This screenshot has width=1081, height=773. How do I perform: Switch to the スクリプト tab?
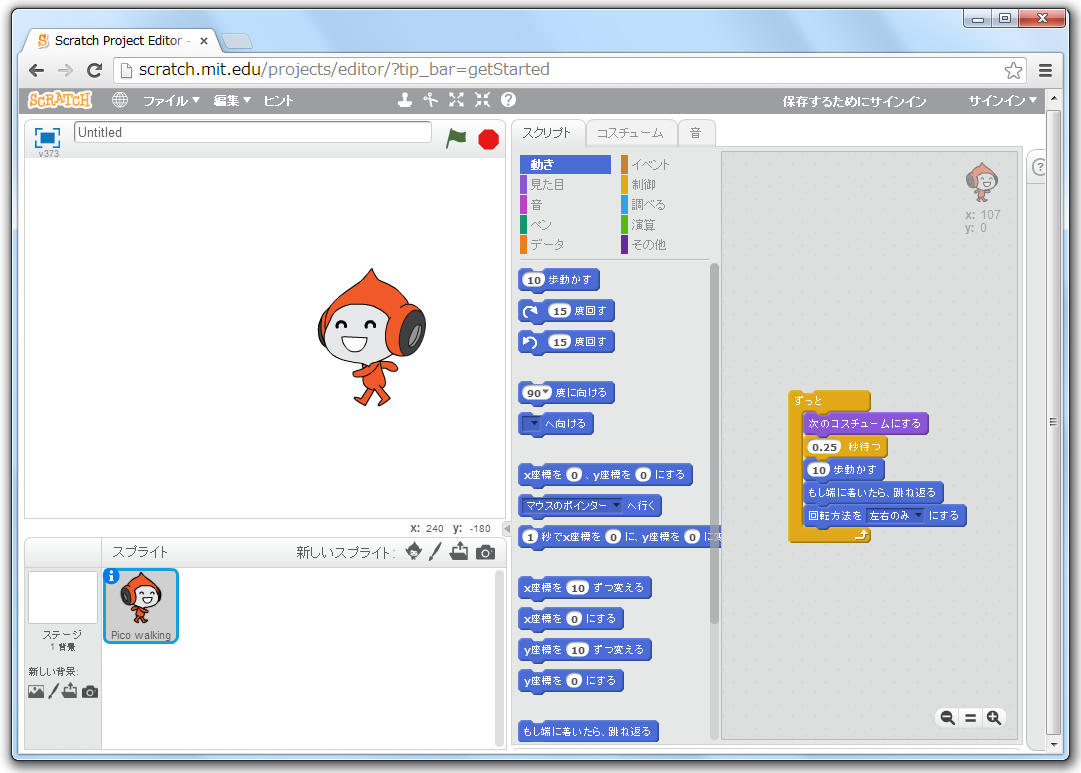click(x=547, y=132)
